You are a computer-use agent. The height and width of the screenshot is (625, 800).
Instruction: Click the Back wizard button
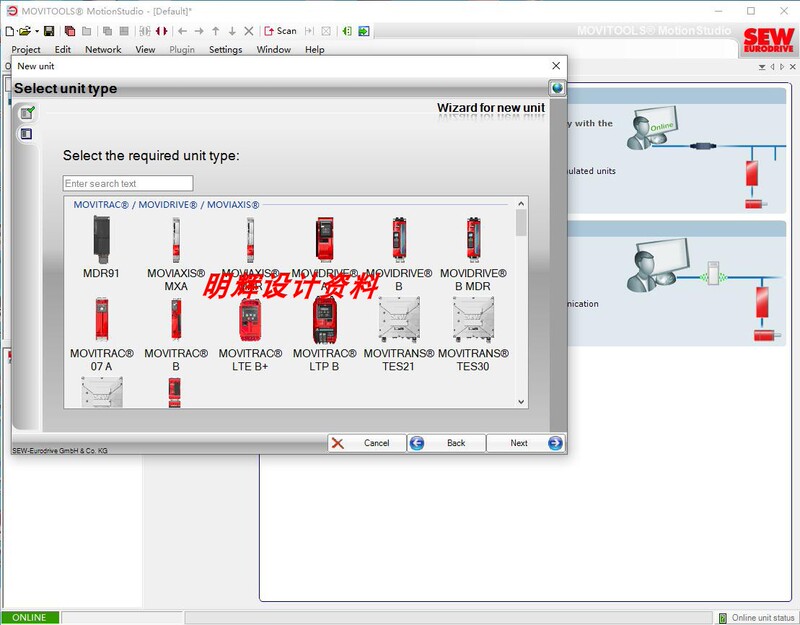446,443
